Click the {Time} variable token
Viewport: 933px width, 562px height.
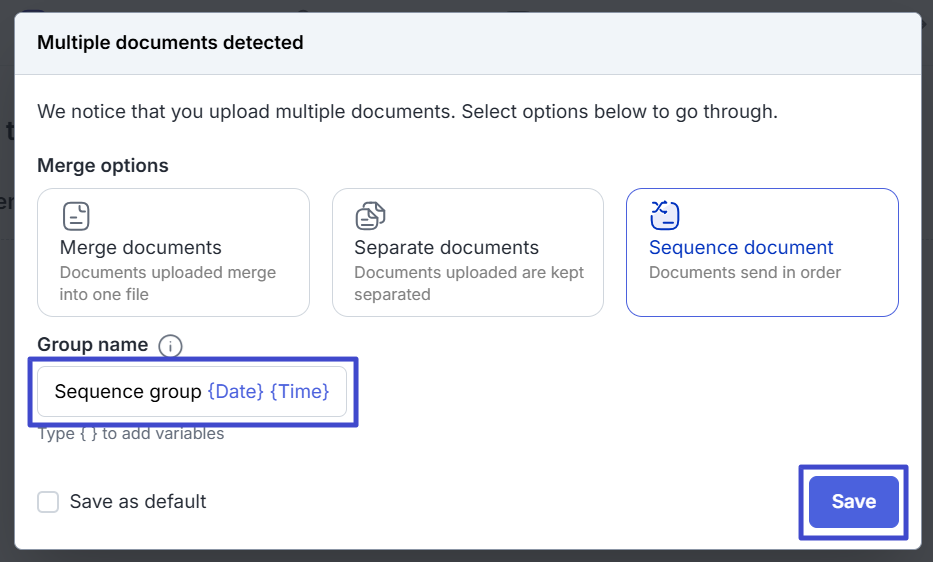pyautogui.click(x=299, y=392)
